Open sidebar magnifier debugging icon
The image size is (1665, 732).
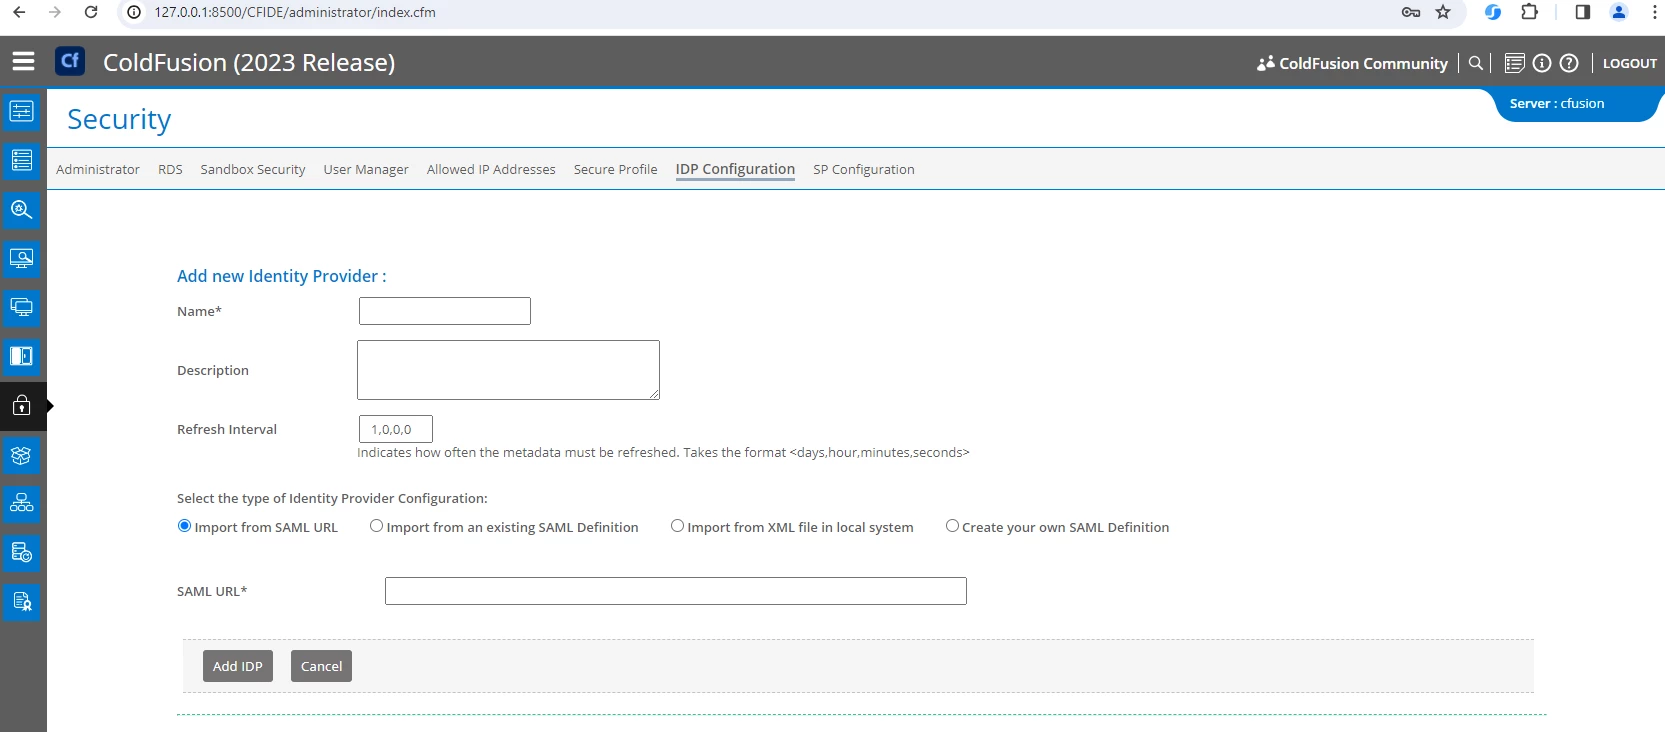coord(22,209)
